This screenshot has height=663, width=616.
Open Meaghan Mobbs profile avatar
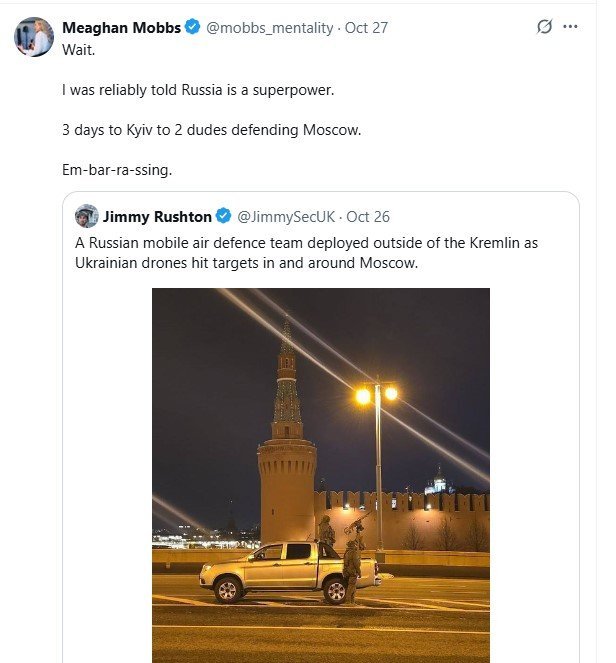coord(33,36)
